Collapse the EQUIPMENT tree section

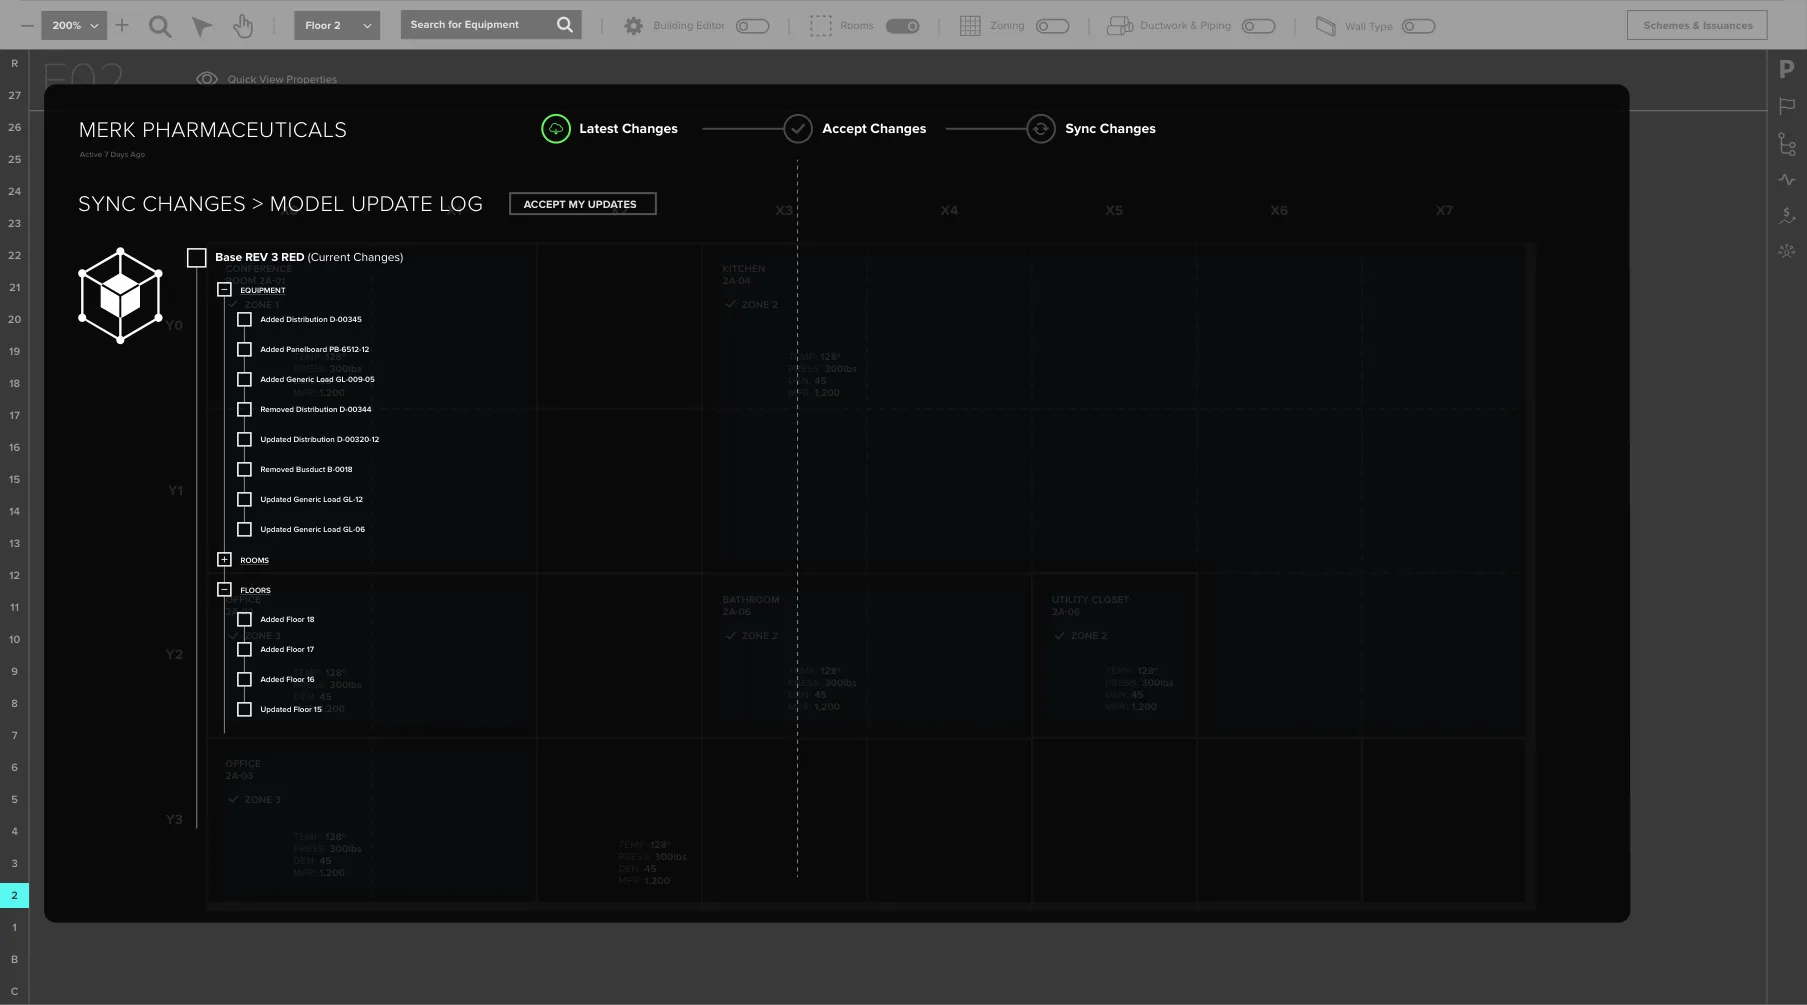pos(224,290)
